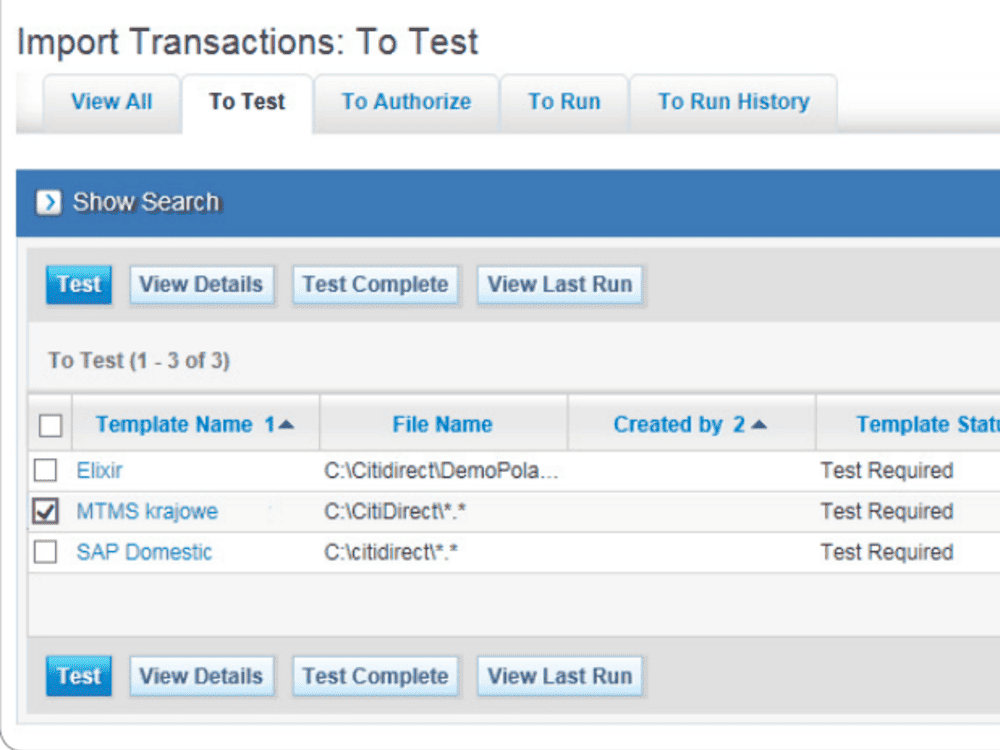The image size is (1000, 750).
Task: Click the View Last Run button
Action: (x=560, y=284)
